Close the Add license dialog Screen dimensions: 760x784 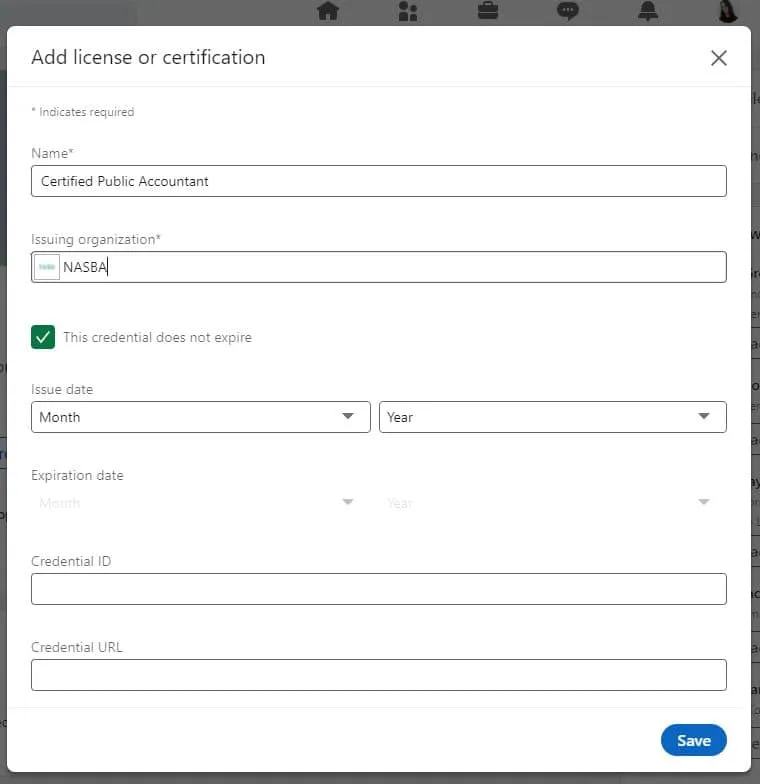pos(719,58)
